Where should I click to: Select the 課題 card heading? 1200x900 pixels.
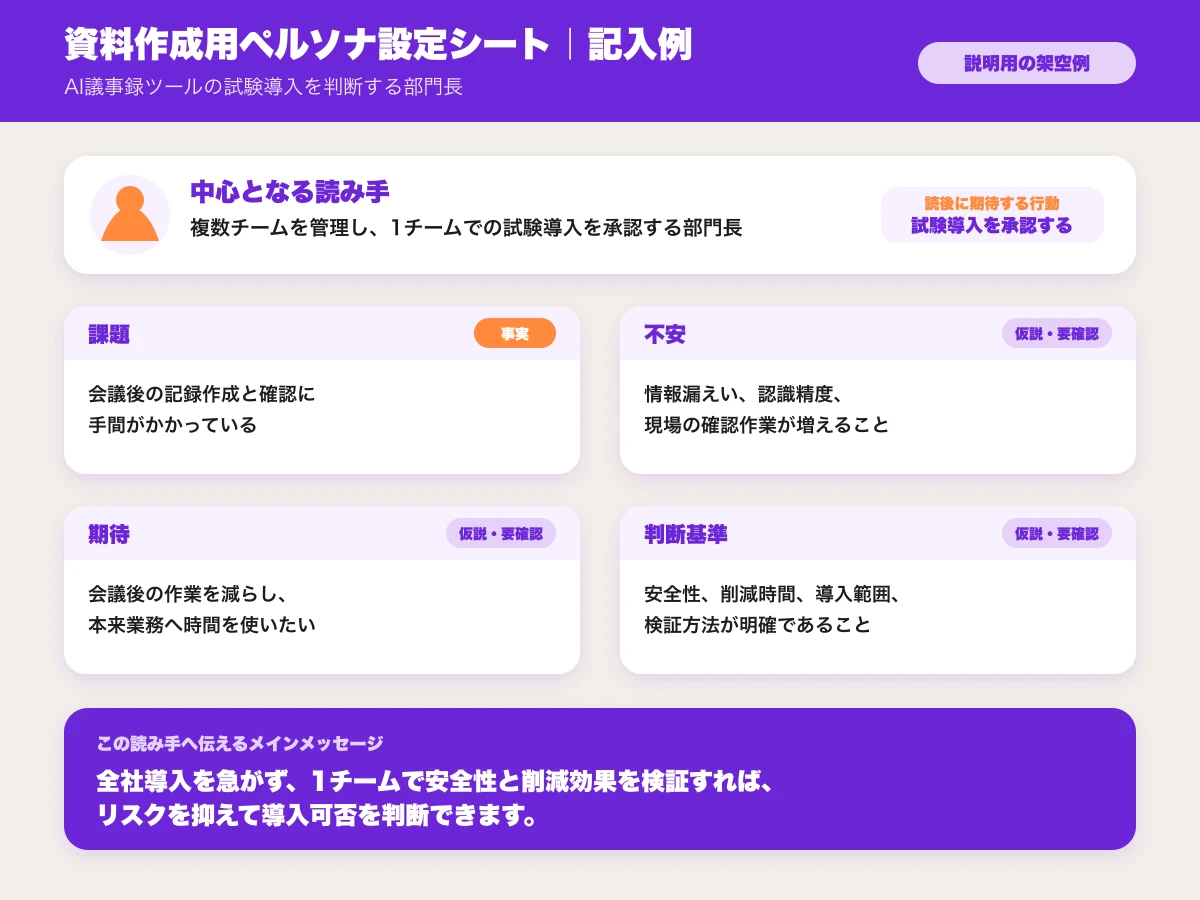pyautogui.click(x=109, y=335)
